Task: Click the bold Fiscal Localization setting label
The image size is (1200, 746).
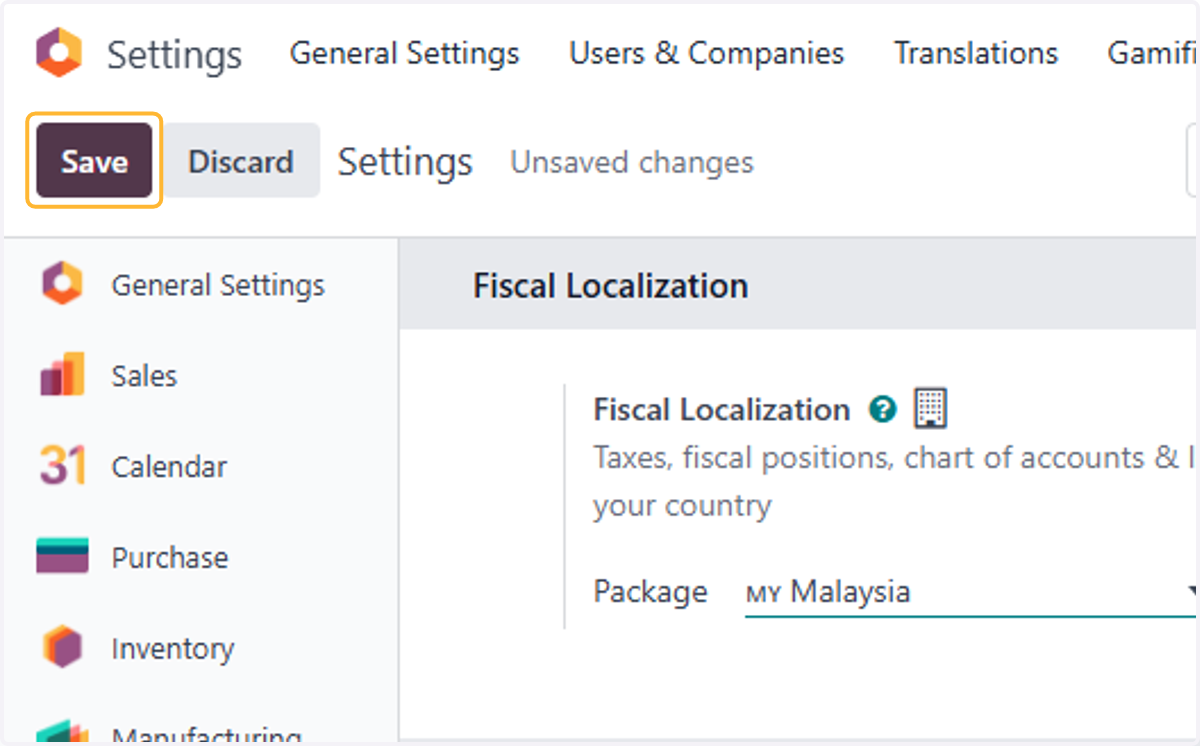Action: pos(722,409)
